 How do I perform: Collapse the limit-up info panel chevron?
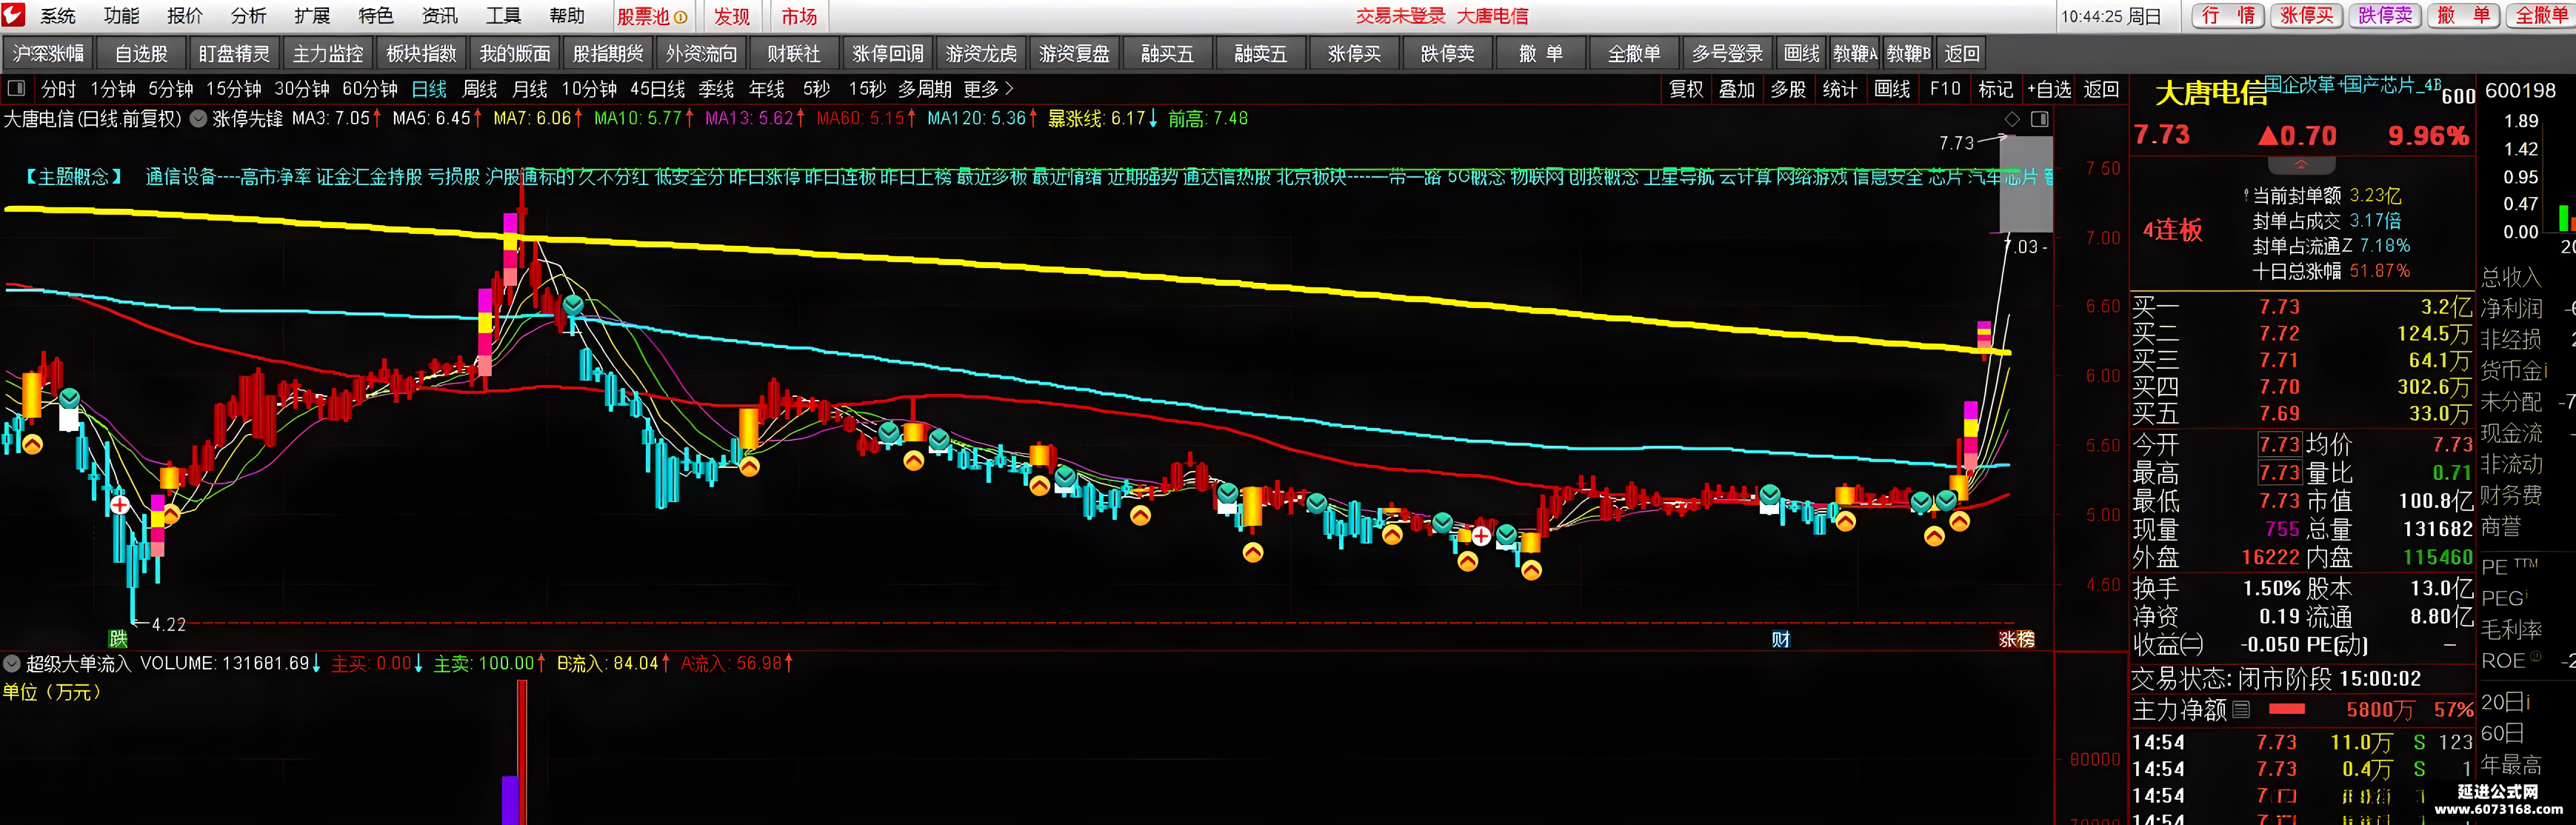(x=2301, y=164)
